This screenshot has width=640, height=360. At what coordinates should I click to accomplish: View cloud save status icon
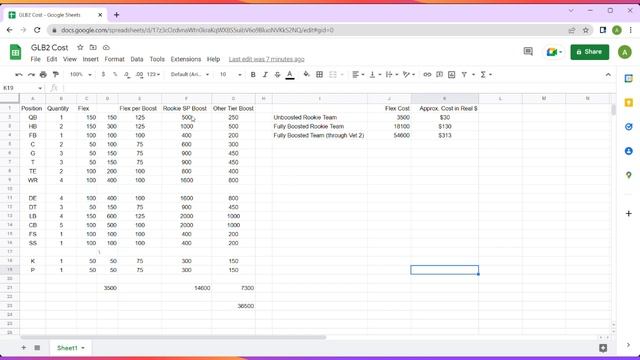point(106,47)
